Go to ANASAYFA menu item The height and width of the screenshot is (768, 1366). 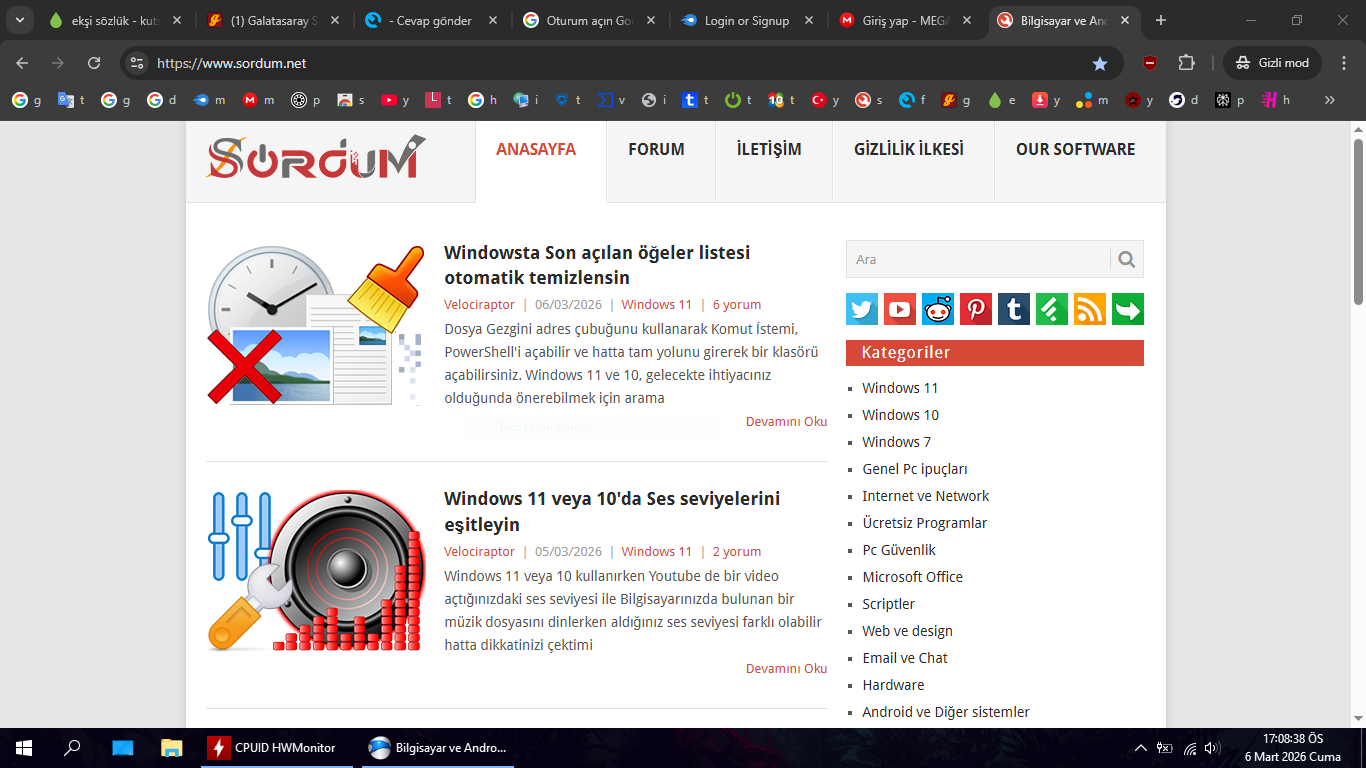point(536,150)
